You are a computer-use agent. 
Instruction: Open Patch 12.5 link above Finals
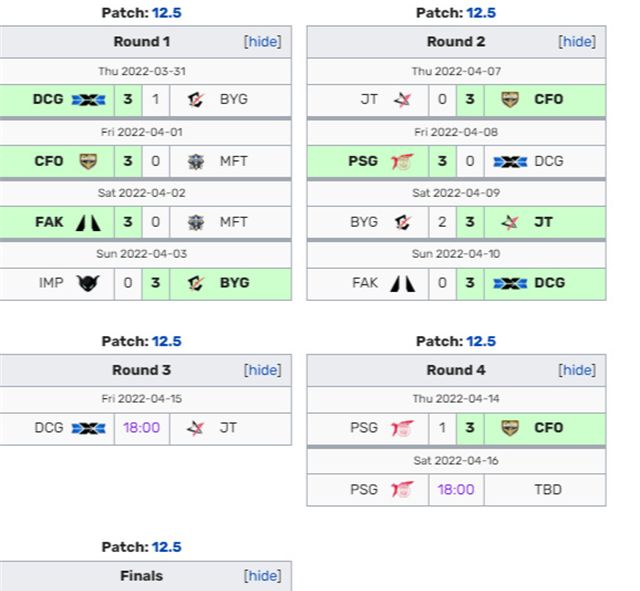pos(168,547)
